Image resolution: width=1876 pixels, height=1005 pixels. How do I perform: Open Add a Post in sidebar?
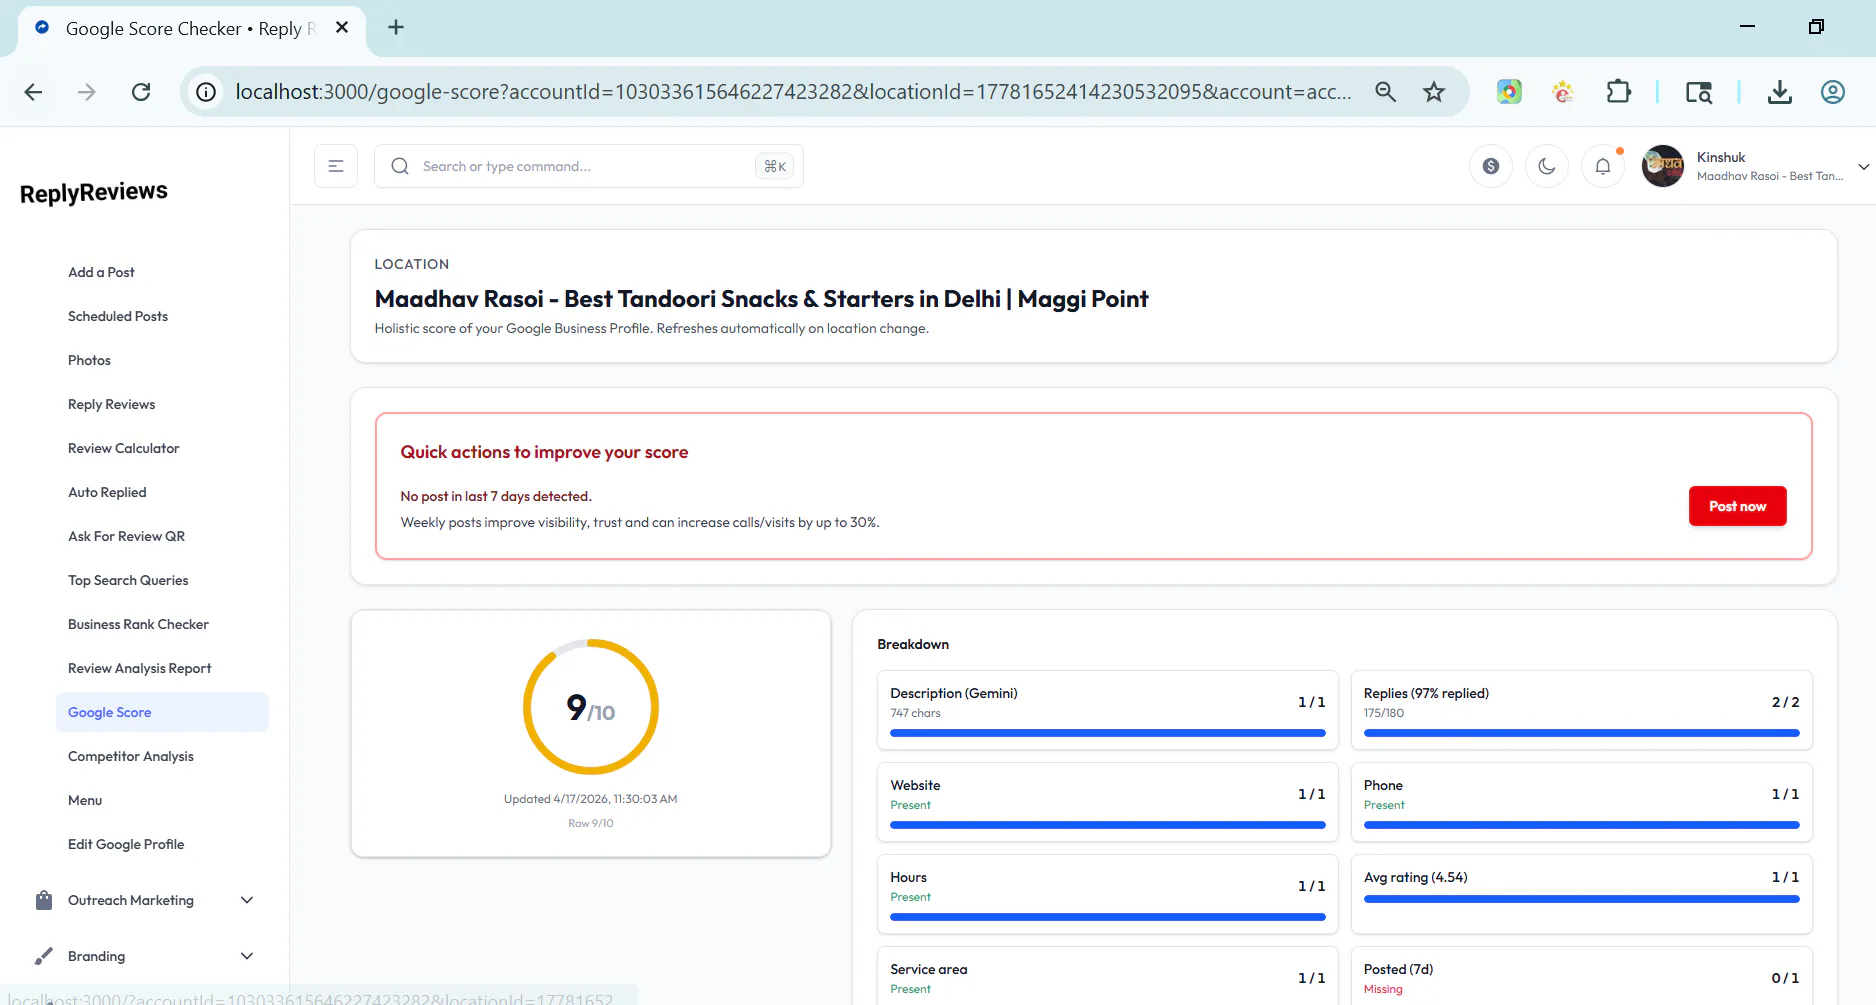[101, 272]
